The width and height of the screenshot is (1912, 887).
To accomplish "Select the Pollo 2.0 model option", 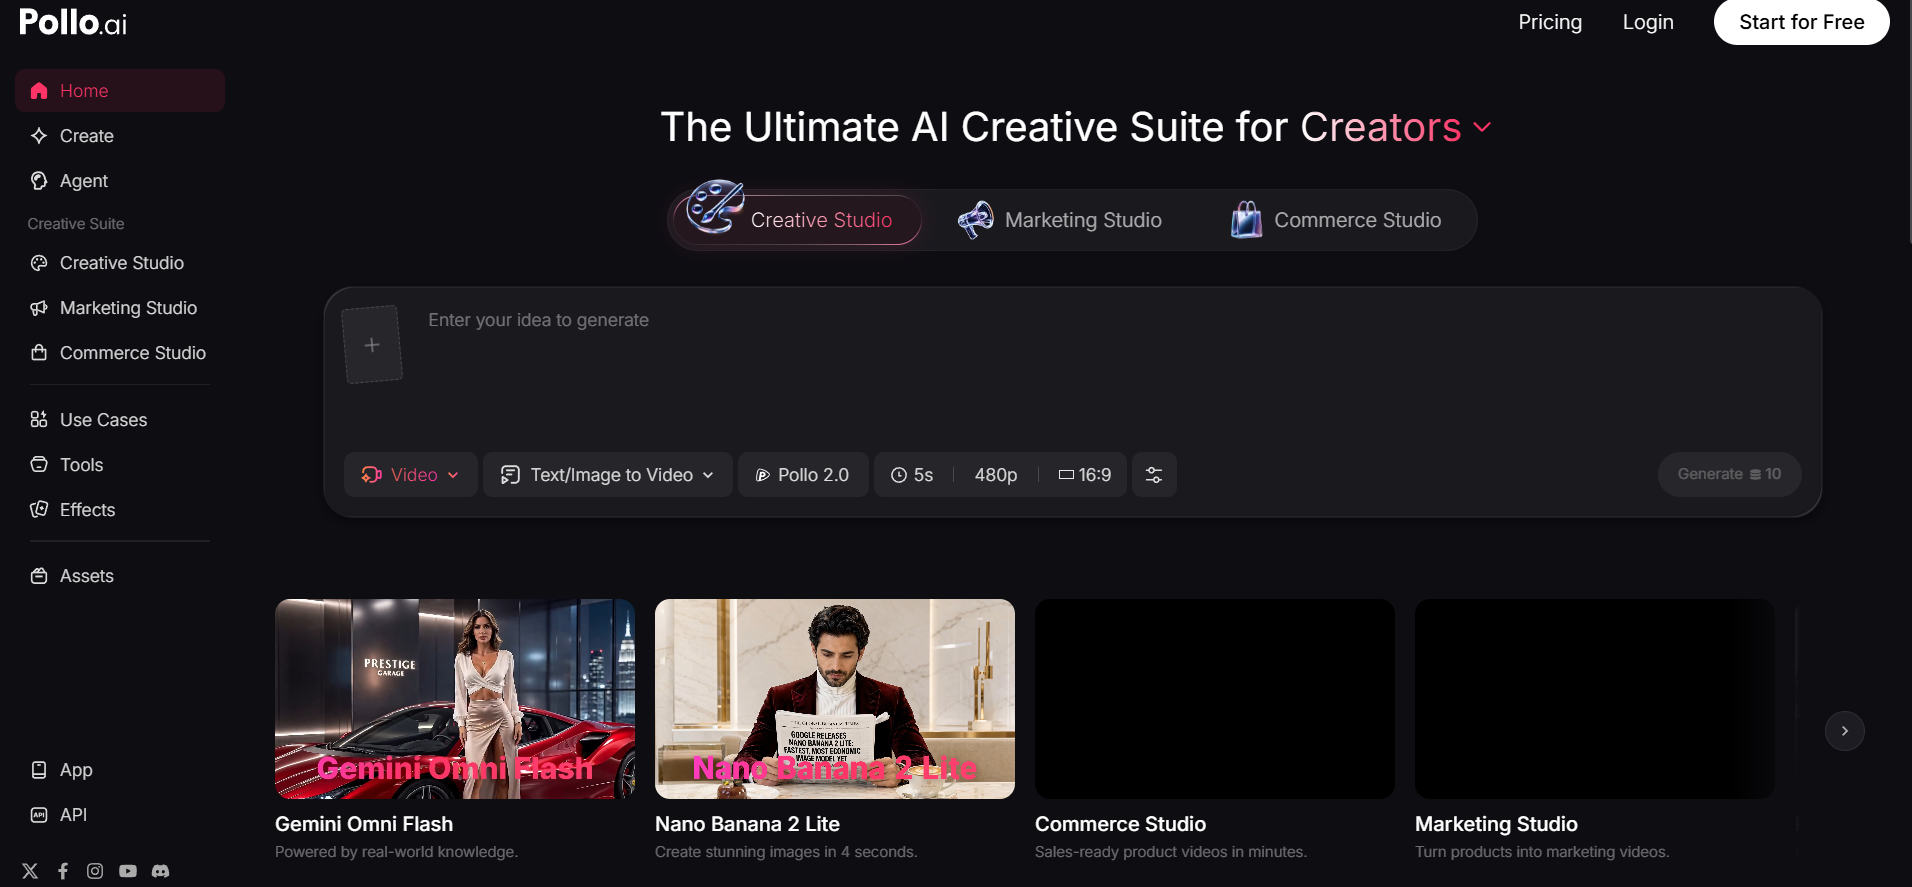I will point(803,475).
